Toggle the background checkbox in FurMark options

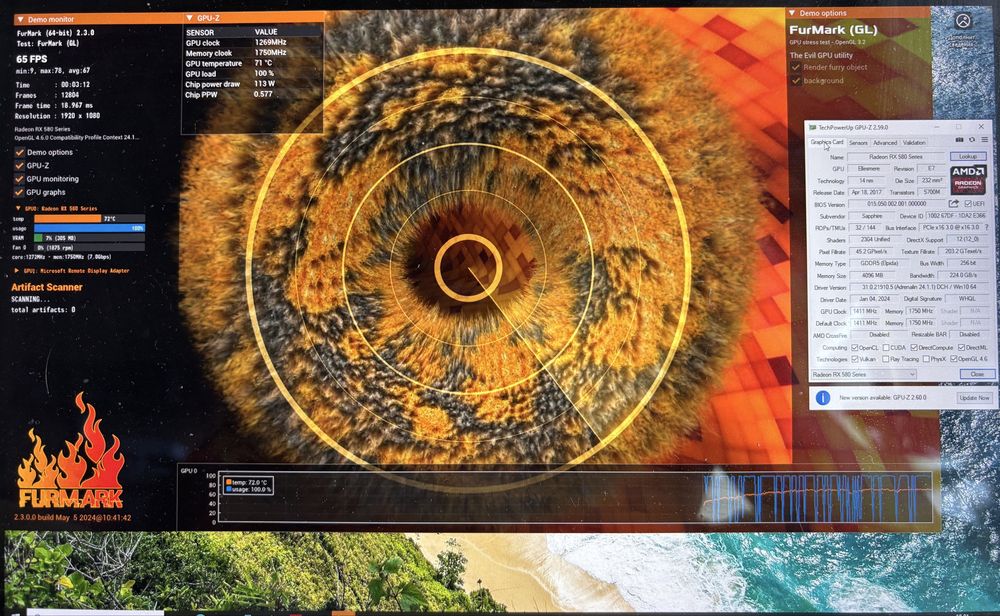[x=795, y=81]
